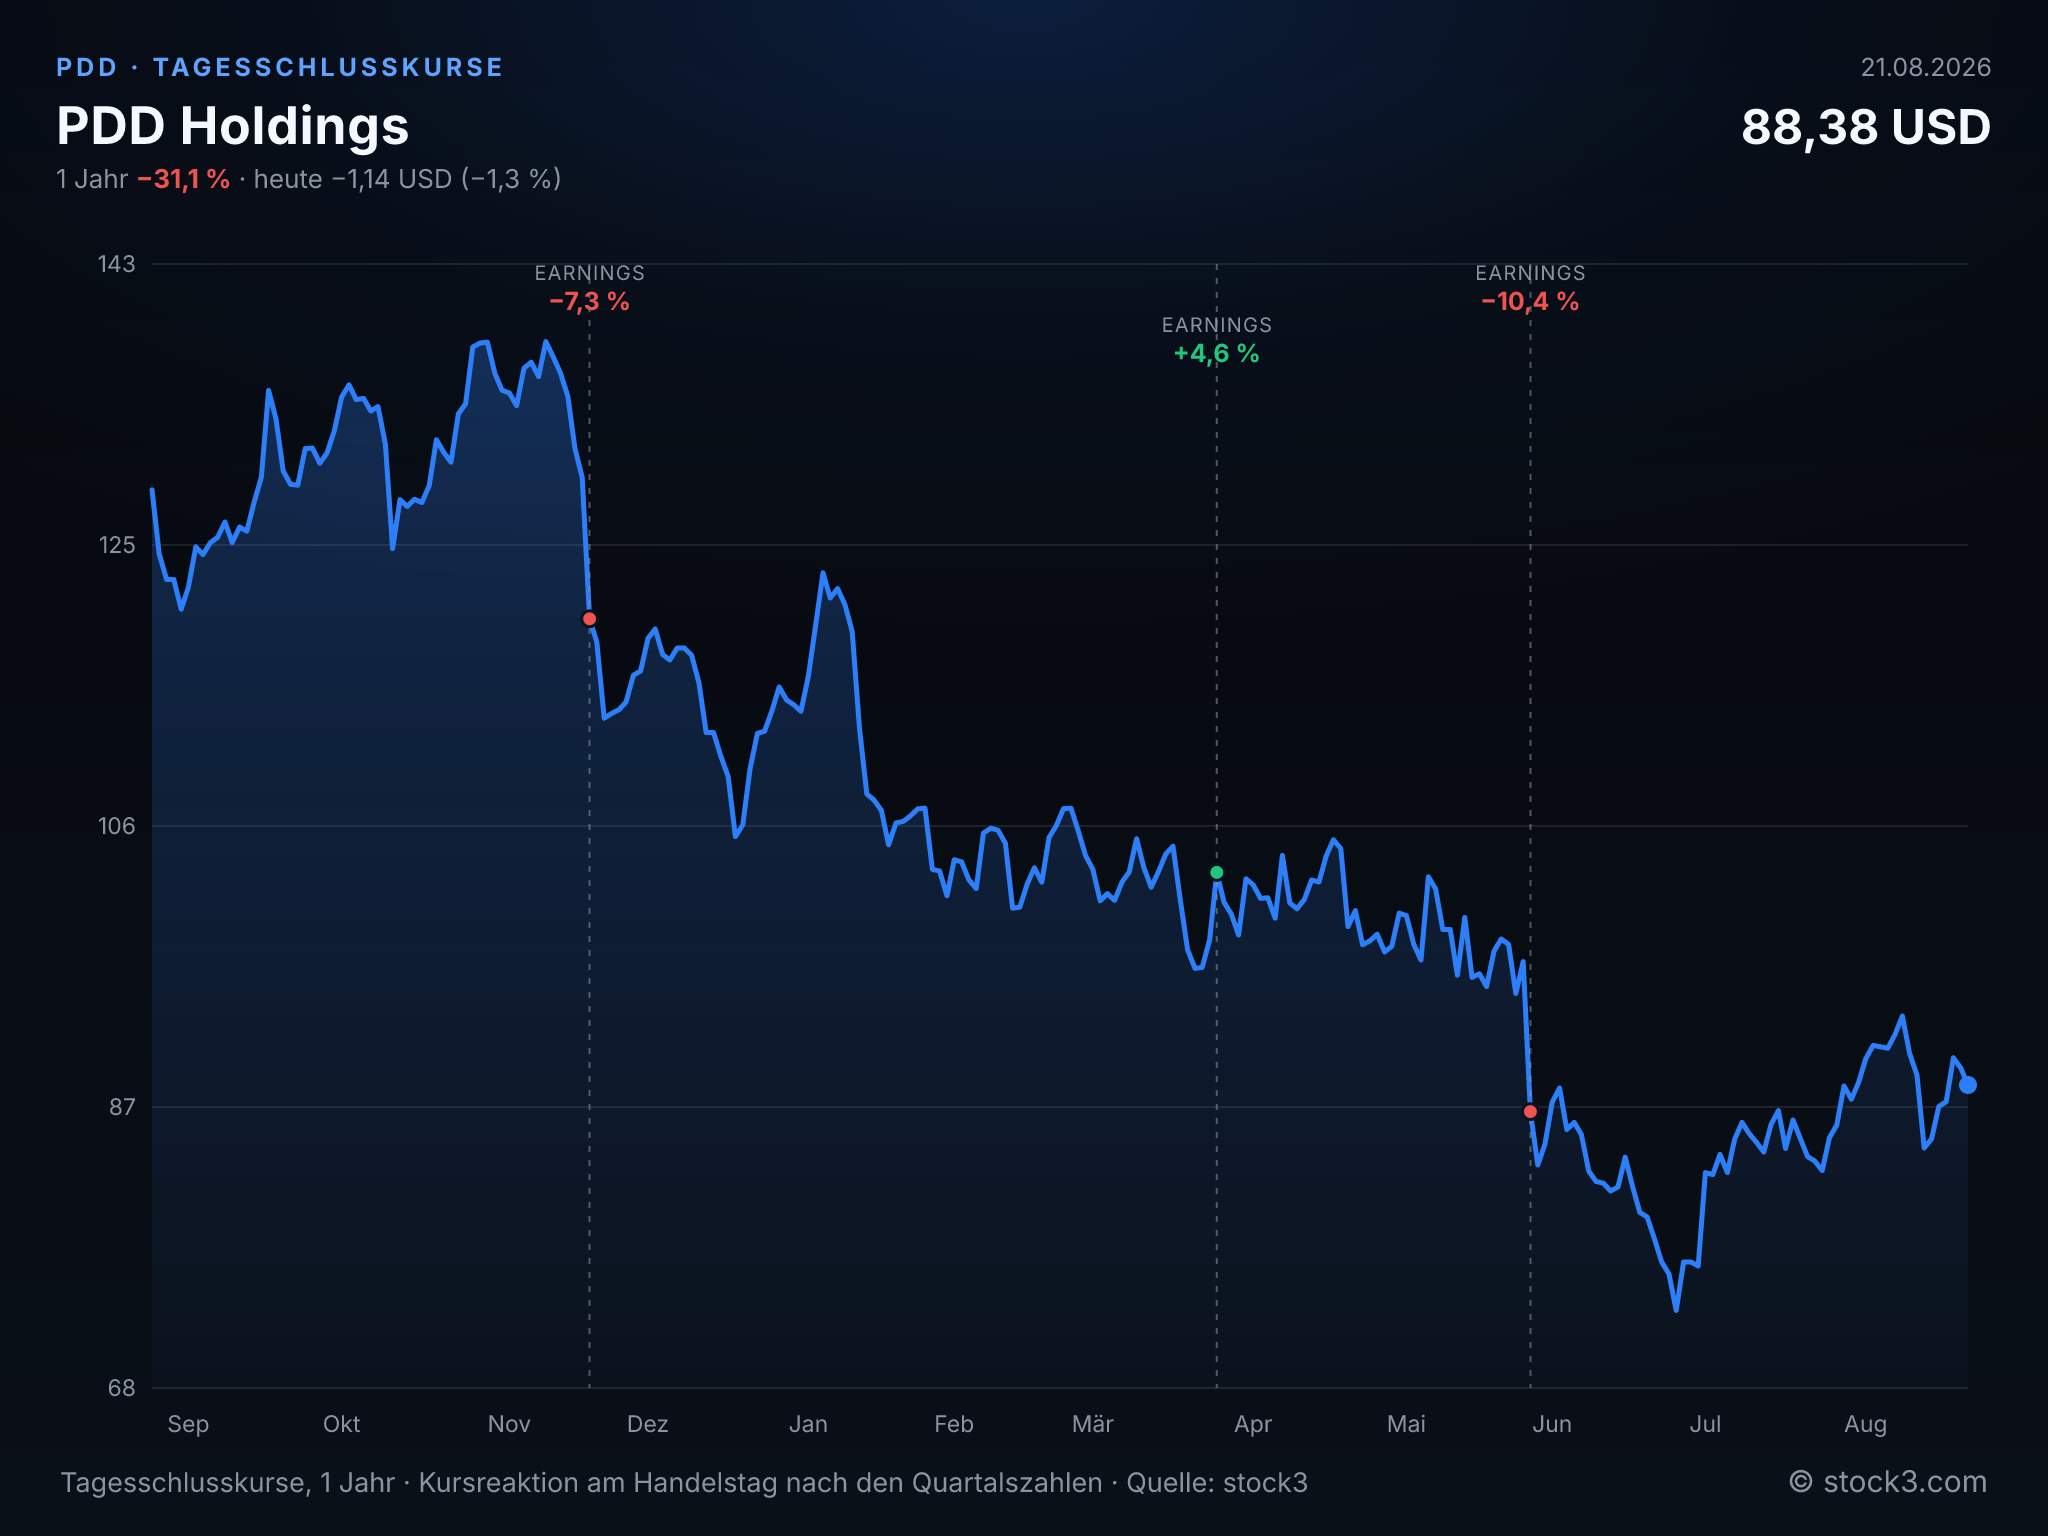2048x1536 pixels.
Task: Click the "Jan" month label
Action: click(x=808, y=1424)
